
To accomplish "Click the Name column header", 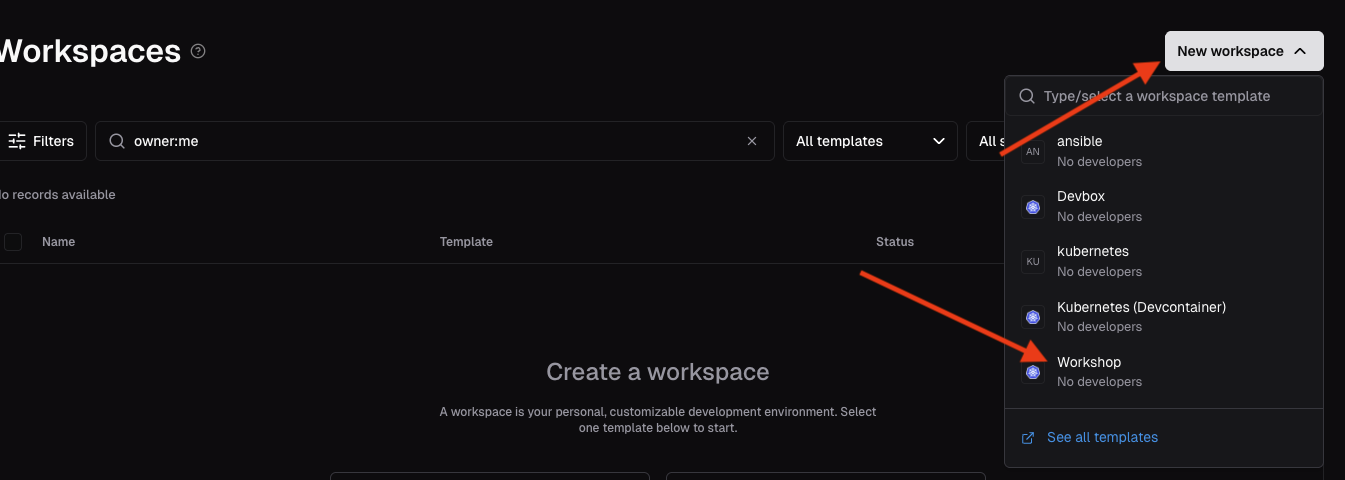I will (x=58, y=242).
